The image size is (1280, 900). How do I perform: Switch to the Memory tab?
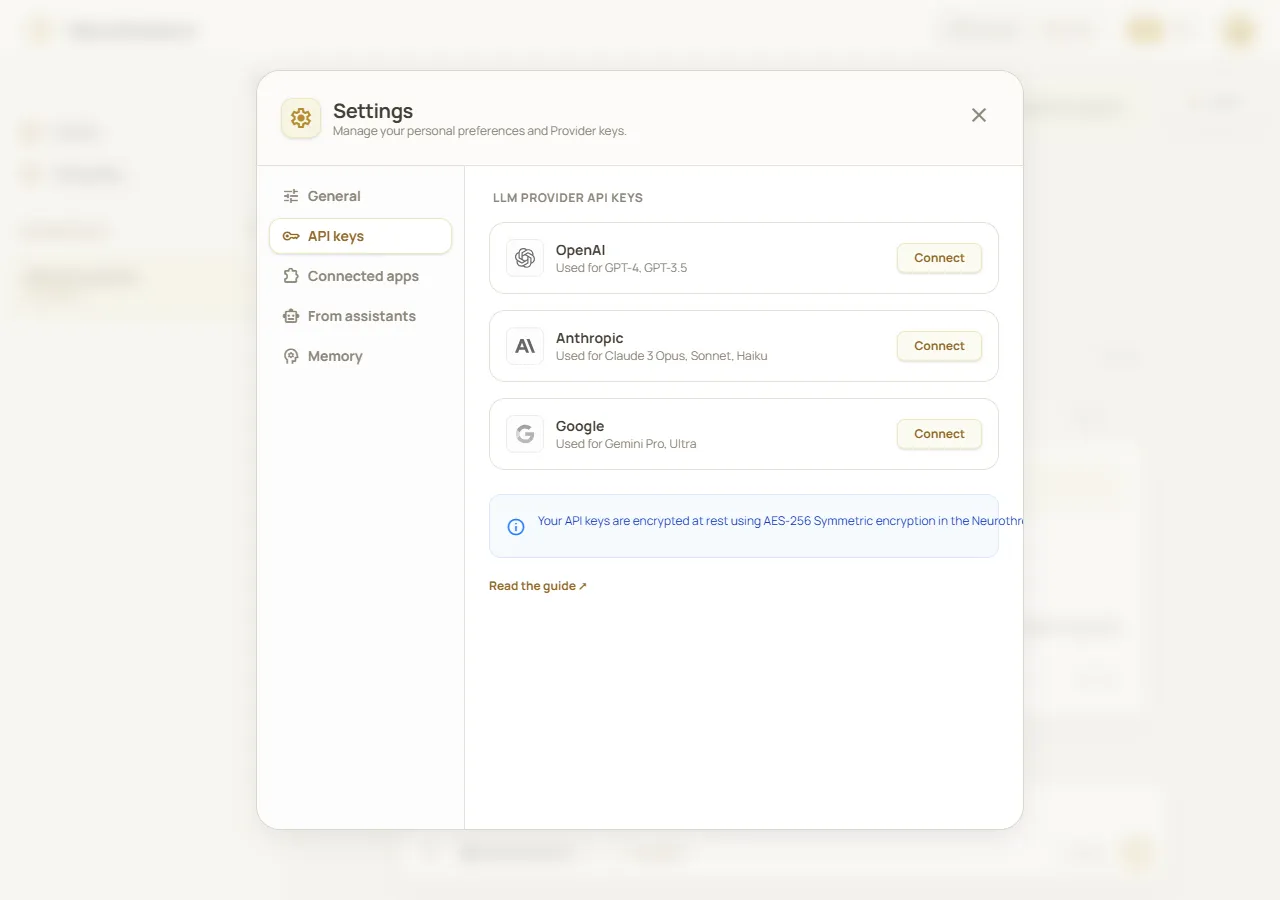coord(360,356)
